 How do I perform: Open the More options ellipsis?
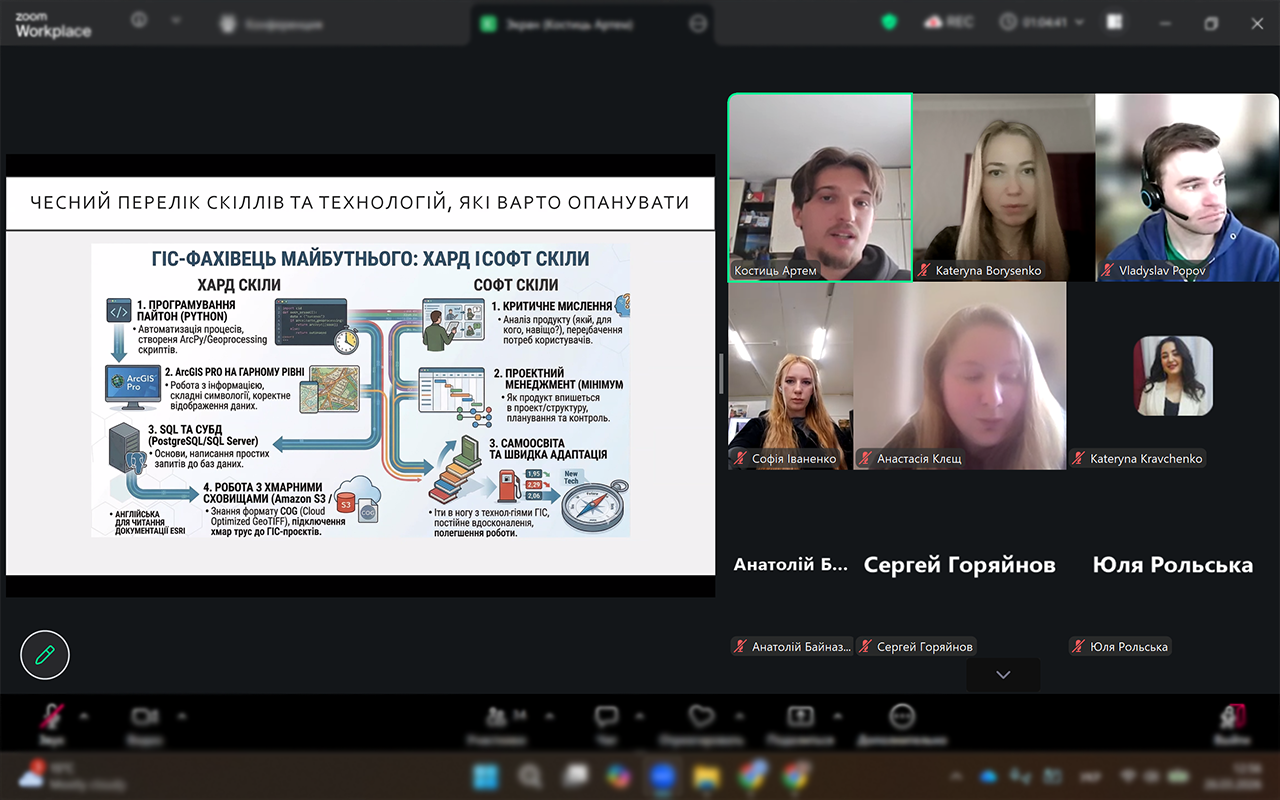tap(902, 716)
